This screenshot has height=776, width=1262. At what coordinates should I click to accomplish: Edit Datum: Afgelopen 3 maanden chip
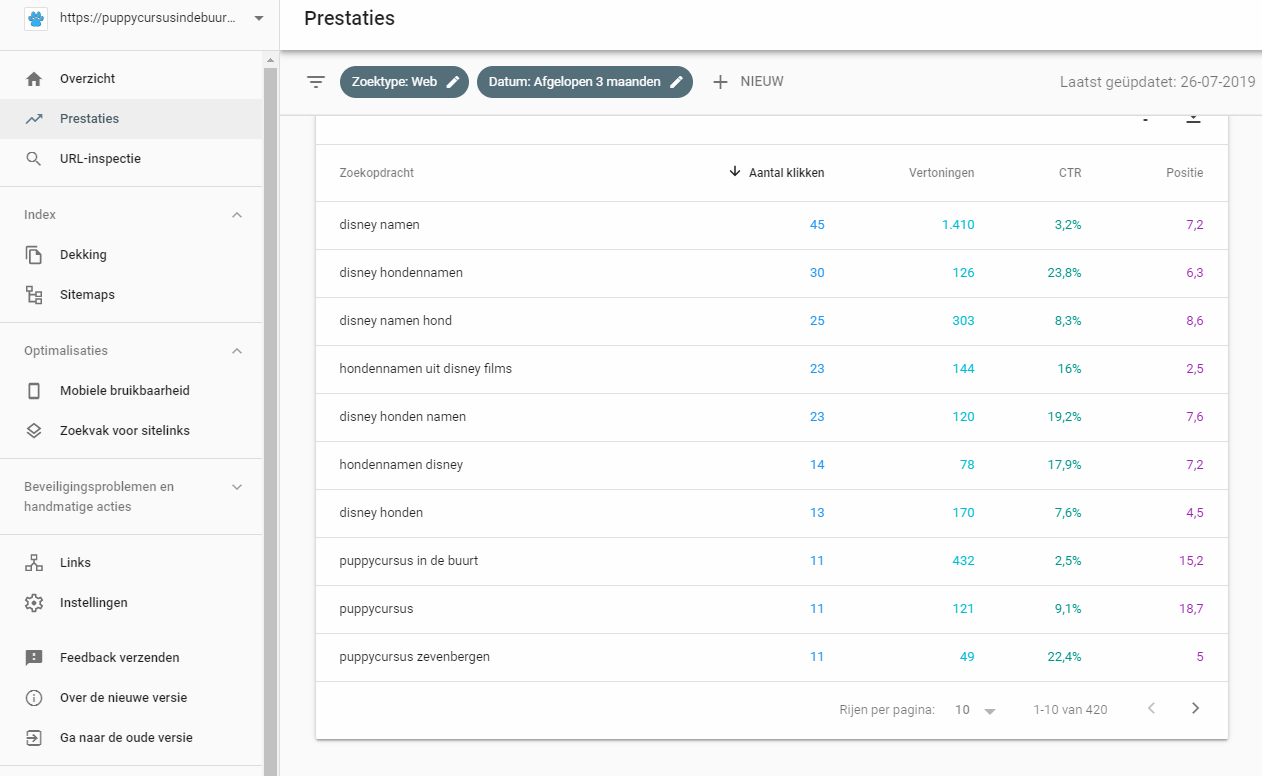point(585,82)
